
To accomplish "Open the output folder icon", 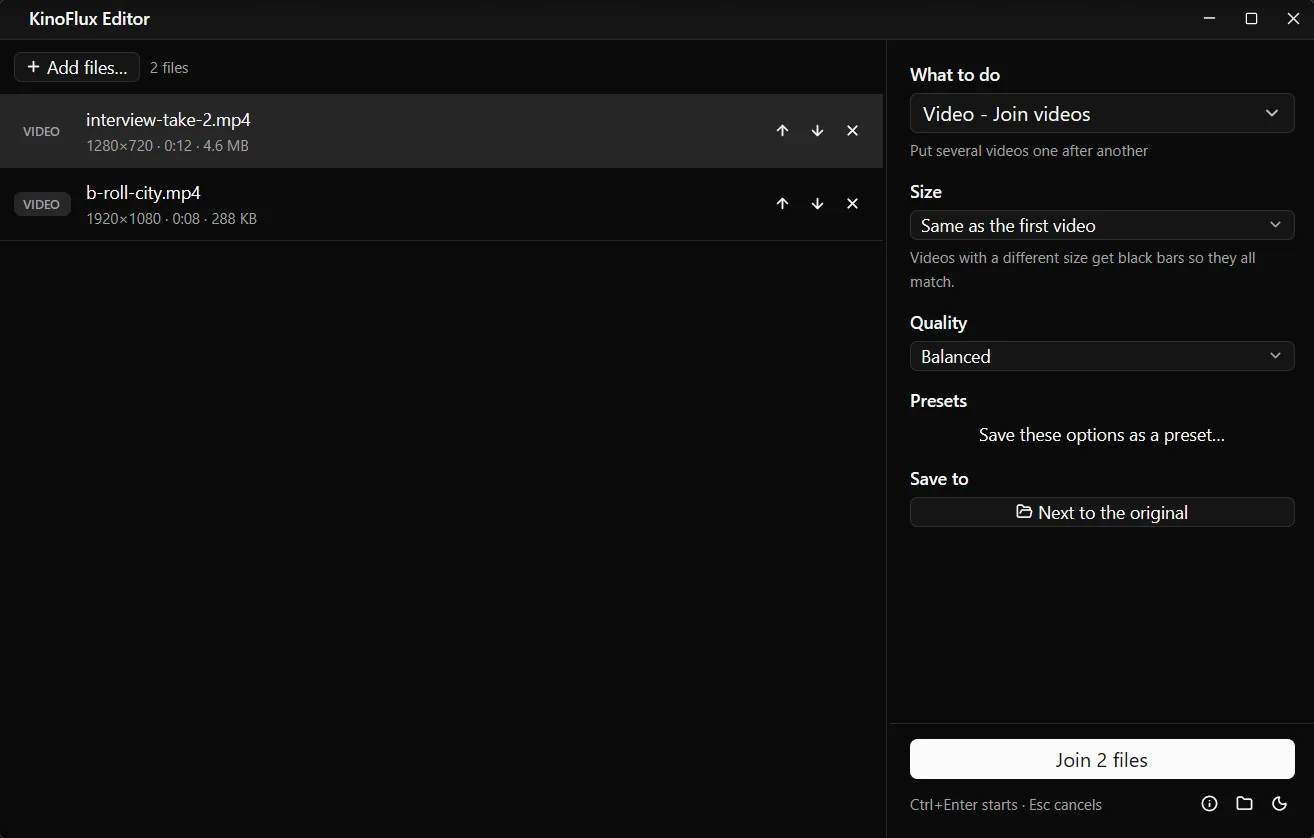I will tap(1244, 803).
